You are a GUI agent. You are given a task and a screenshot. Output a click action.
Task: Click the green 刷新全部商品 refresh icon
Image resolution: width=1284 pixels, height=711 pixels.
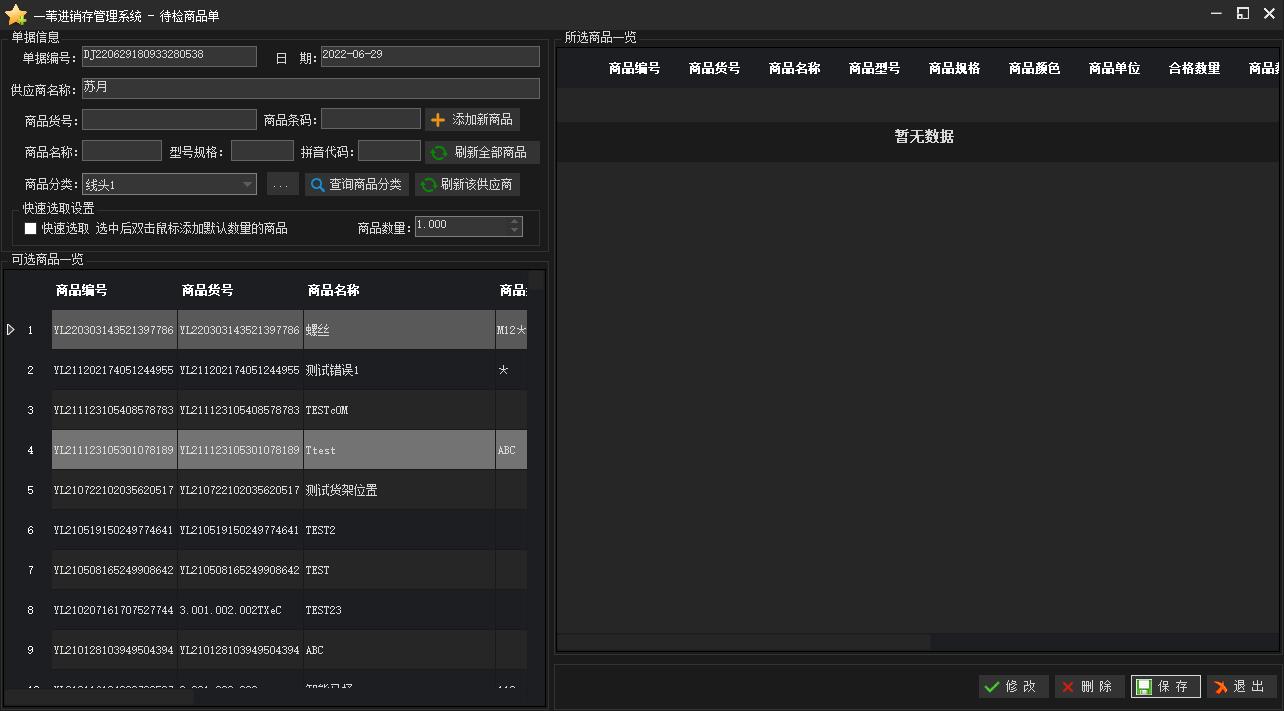(439, 153)
